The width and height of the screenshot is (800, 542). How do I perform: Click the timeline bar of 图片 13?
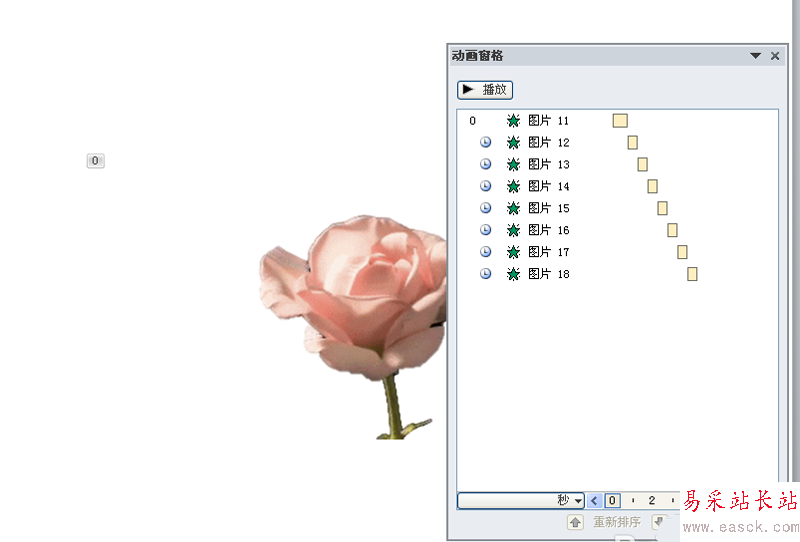(x=642, y=165)
